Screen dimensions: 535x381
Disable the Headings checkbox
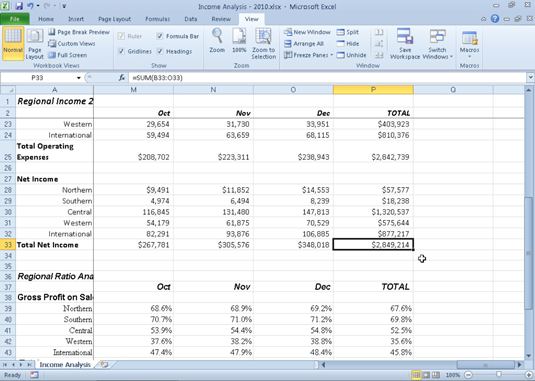(160, 51)
